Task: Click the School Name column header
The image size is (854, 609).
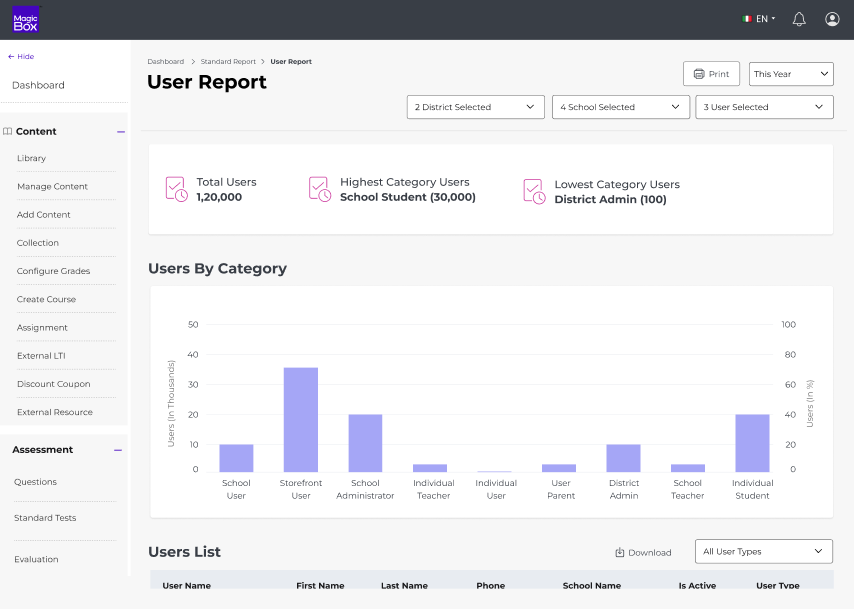Action: [591, 586]
